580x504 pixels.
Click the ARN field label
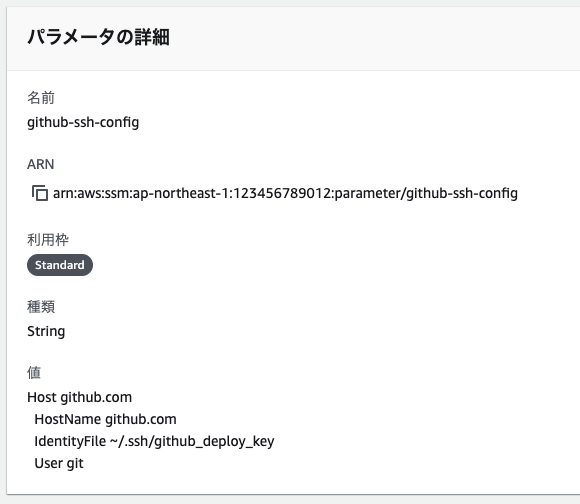(x=41, y=164)
